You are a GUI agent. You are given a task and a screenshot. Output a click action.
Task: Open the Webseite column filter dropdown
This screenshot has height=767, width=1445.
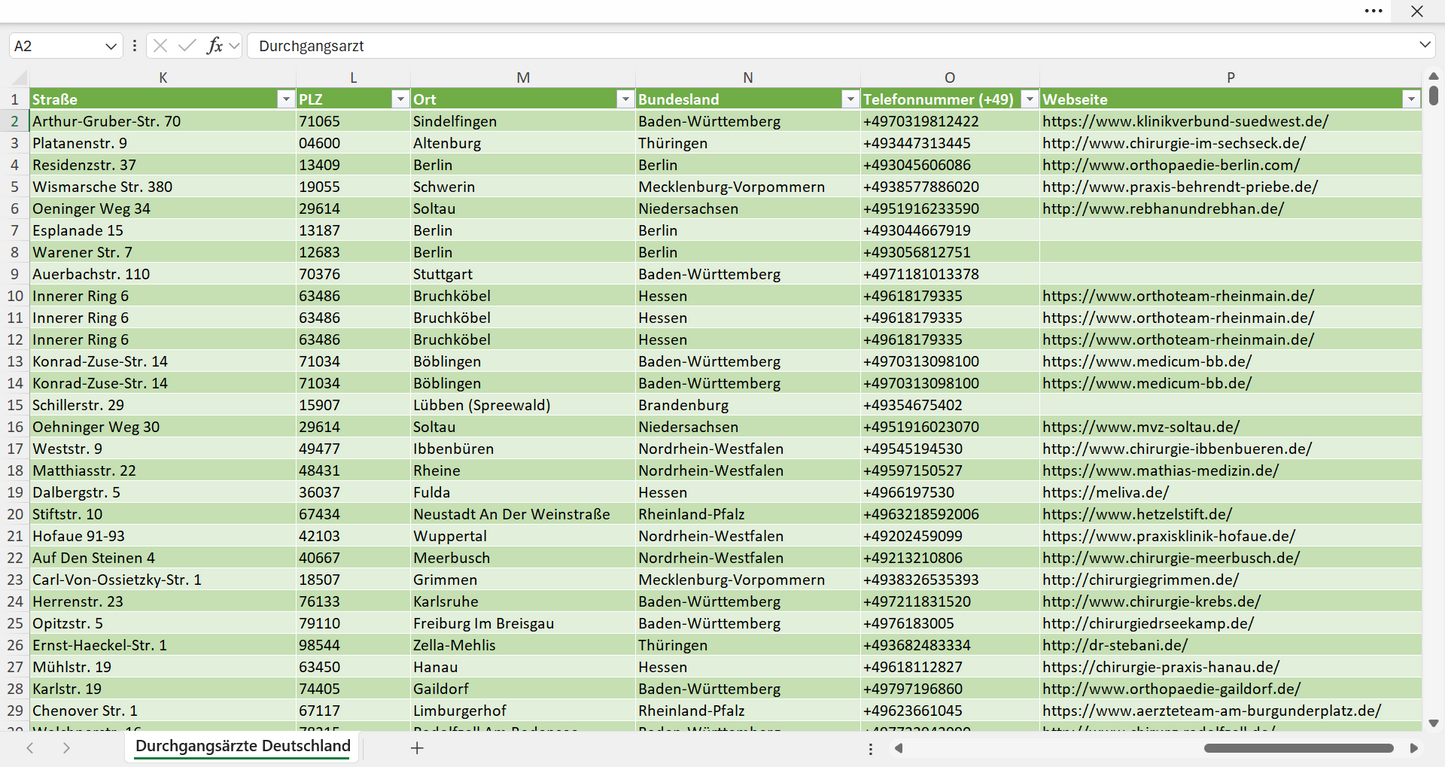click(1411, 99)
